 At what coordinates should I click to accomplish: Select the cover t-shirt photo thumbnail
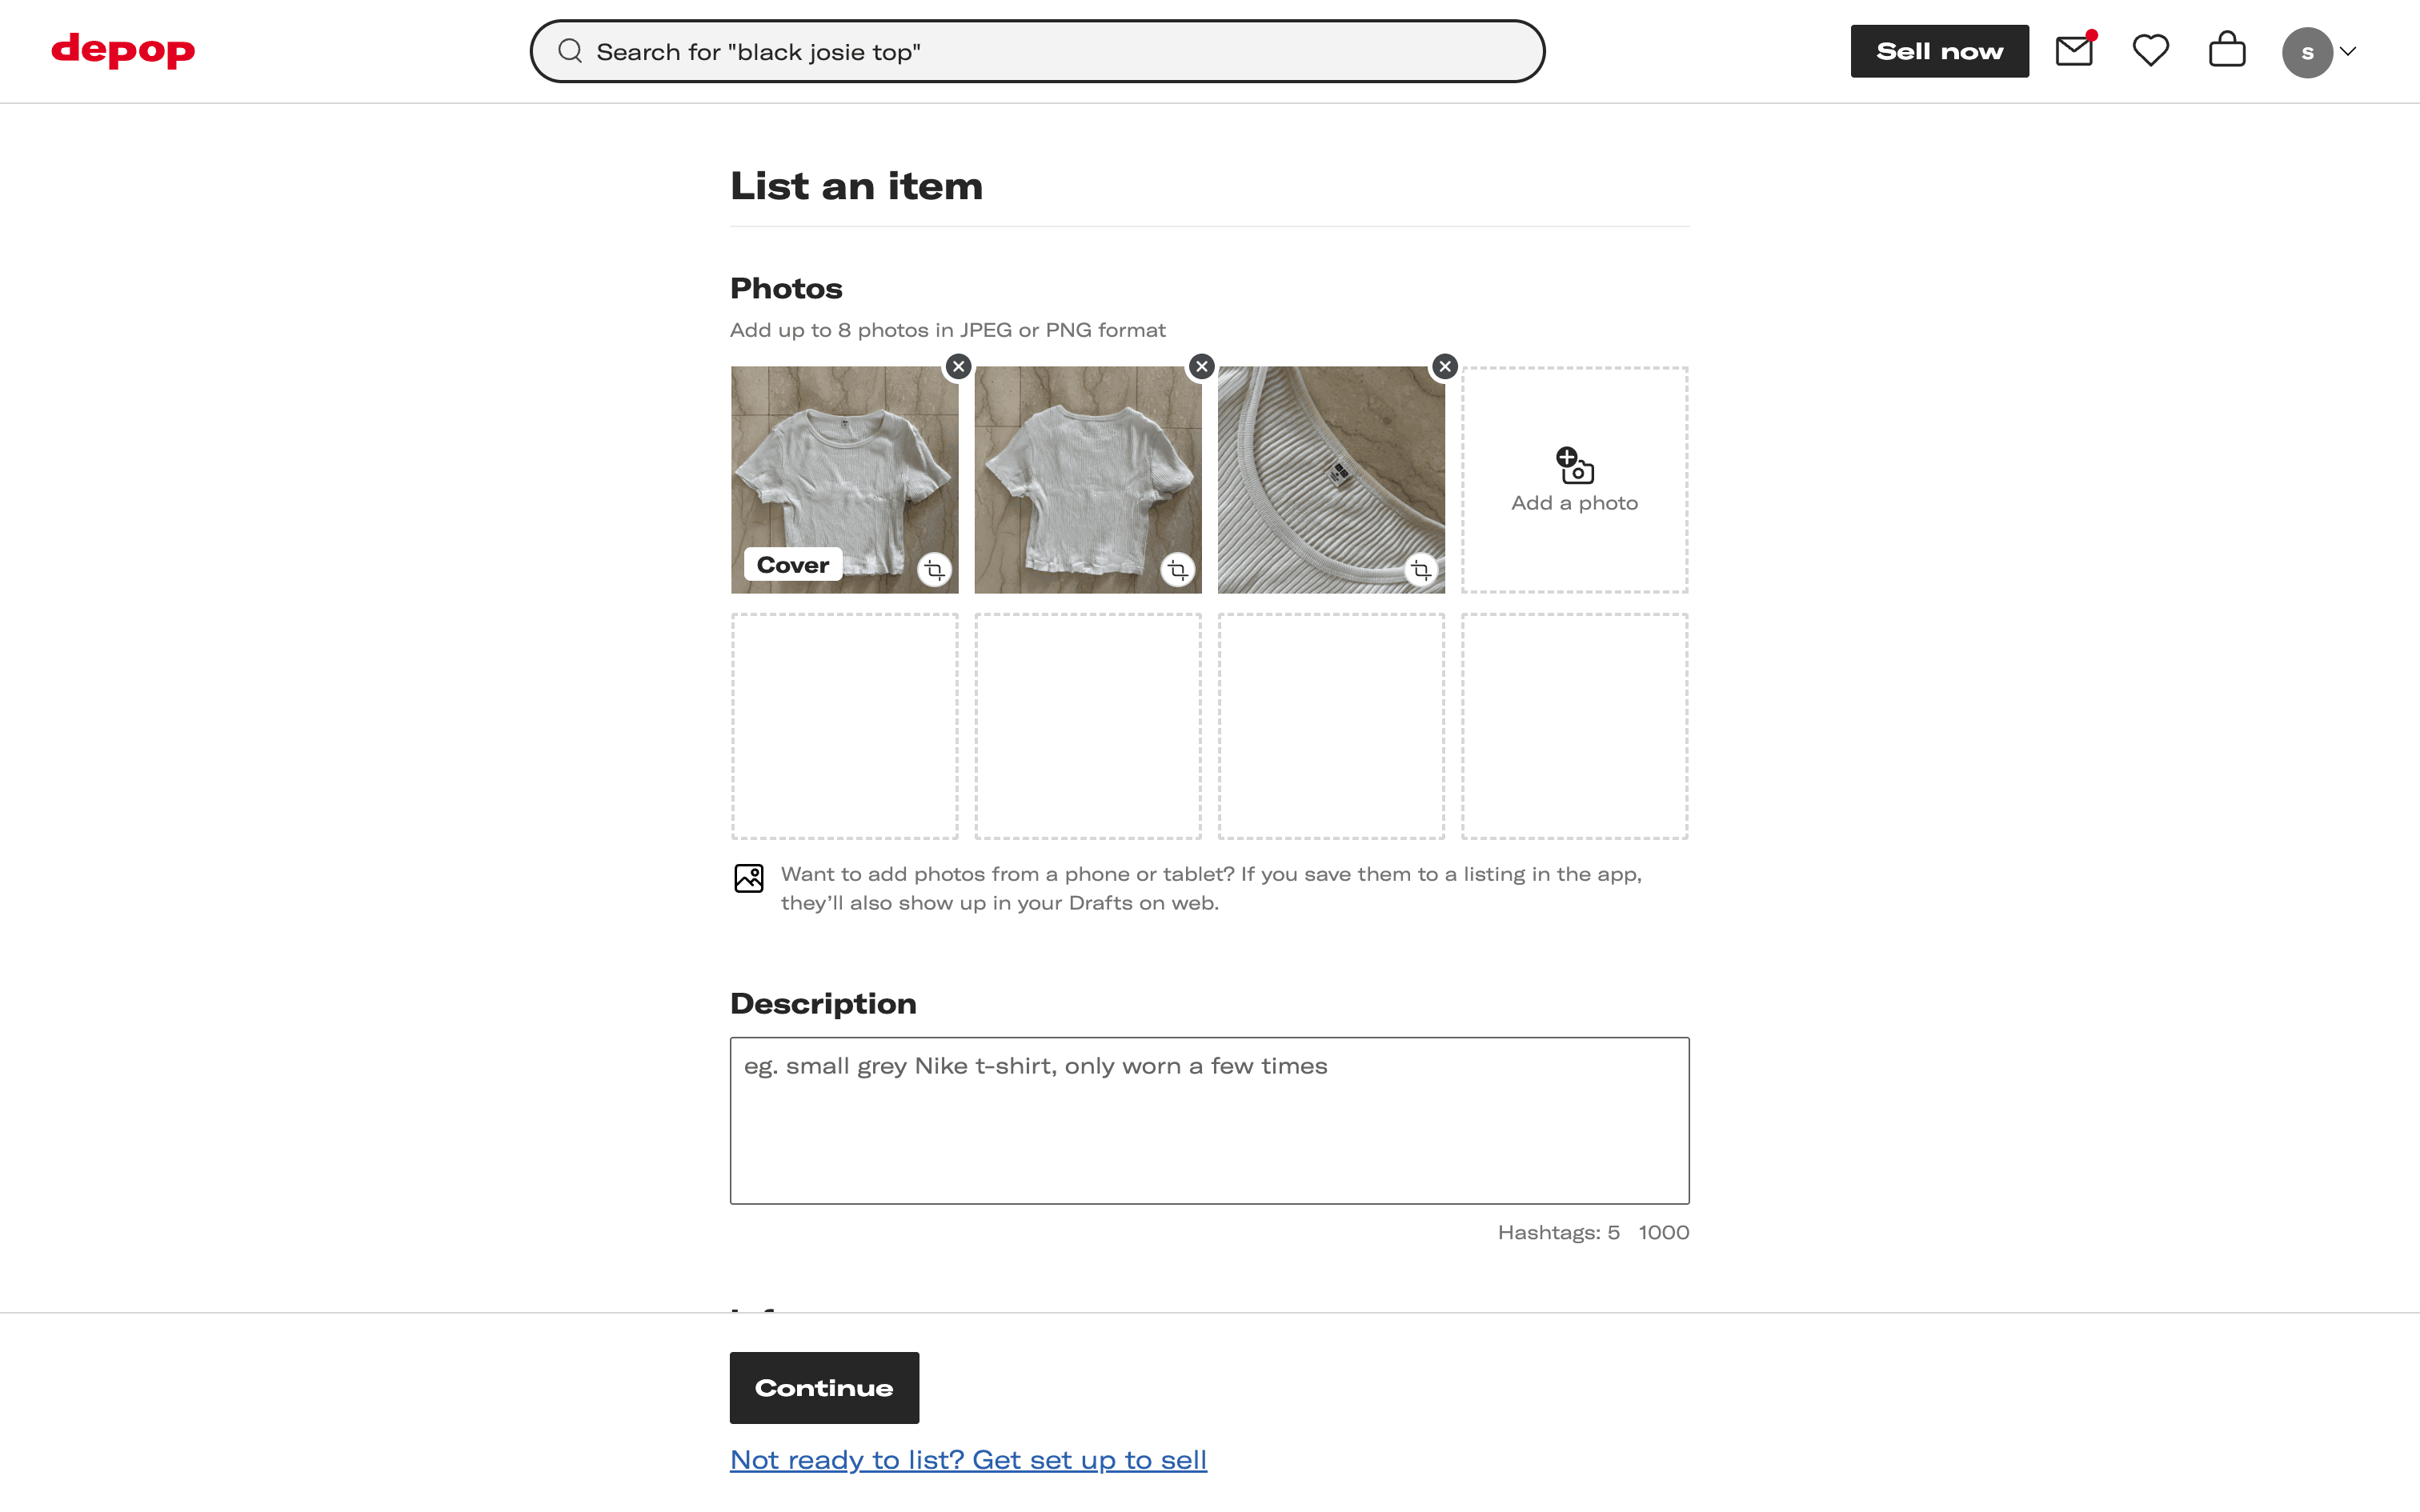click(x=844, y=470)
